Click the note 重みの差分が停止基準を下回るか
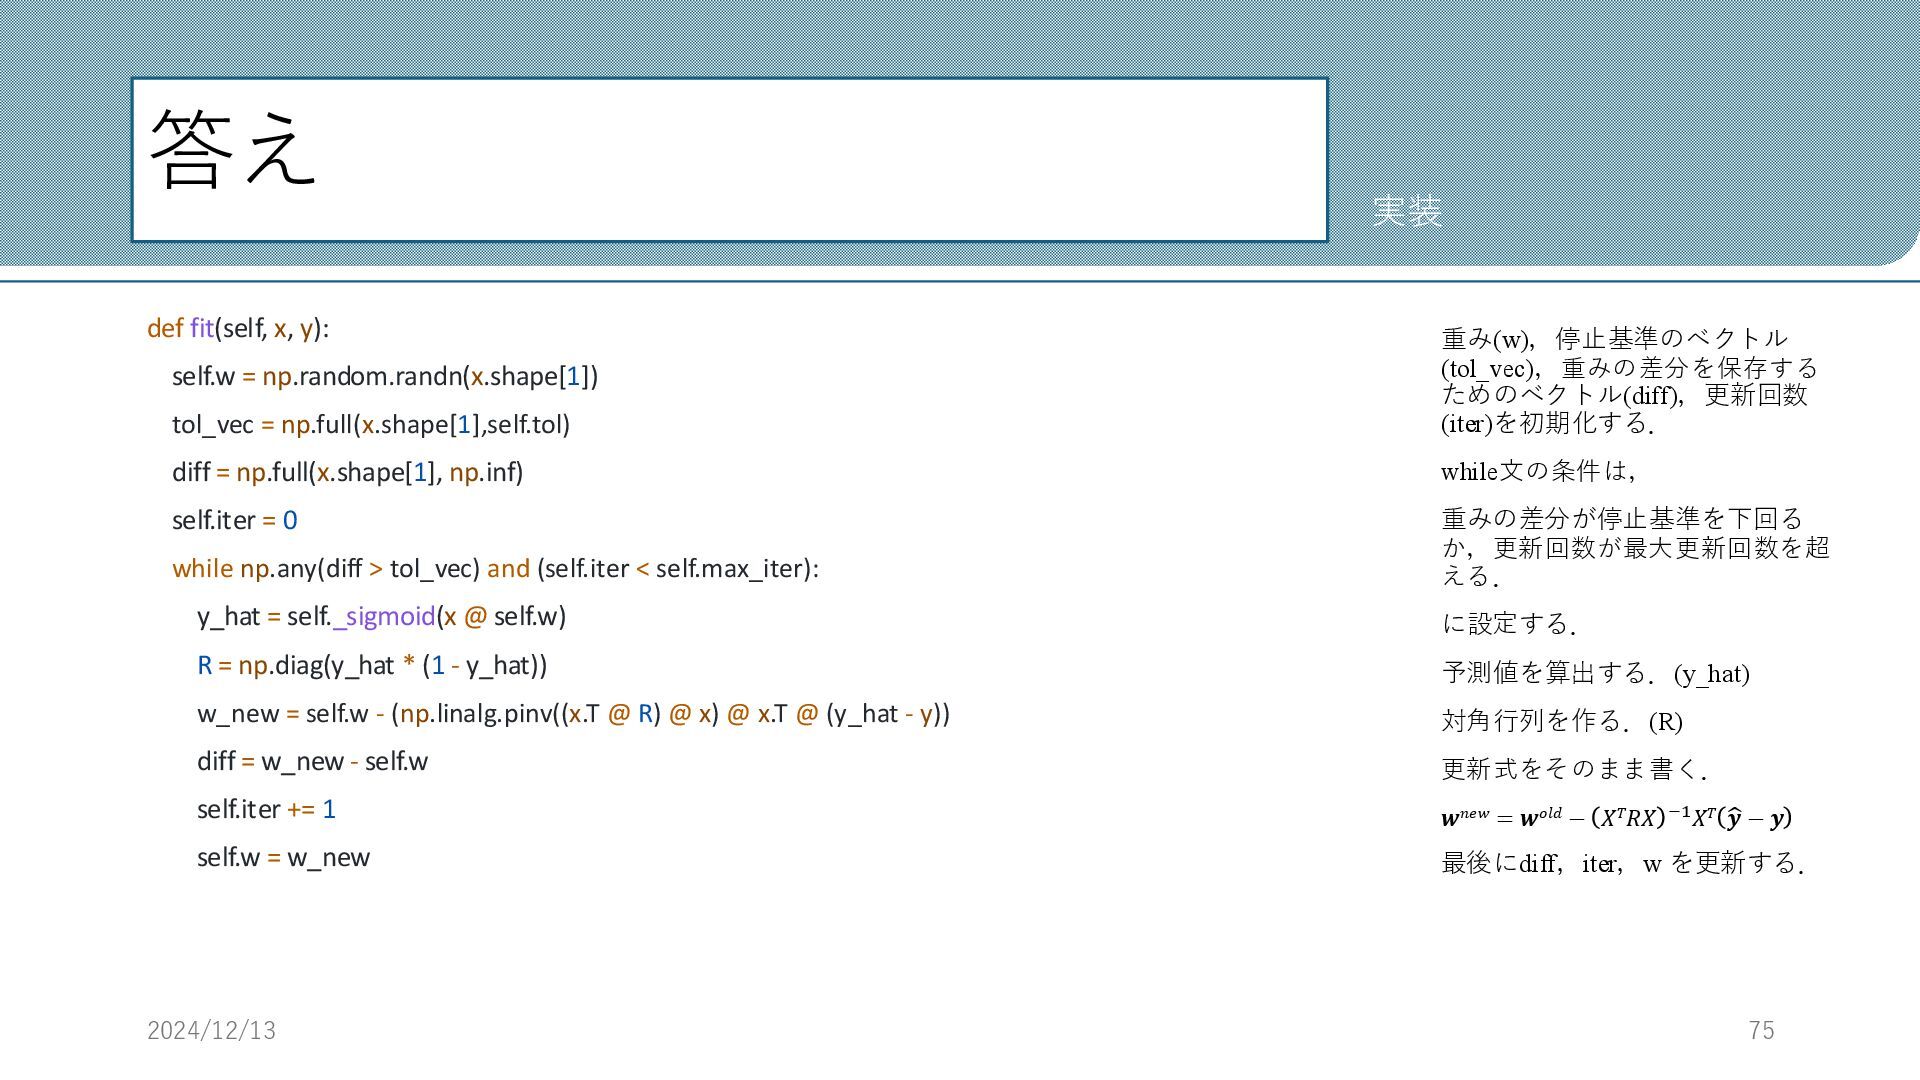Viewport: 1920px width, 1080px height. point(1635,547)
